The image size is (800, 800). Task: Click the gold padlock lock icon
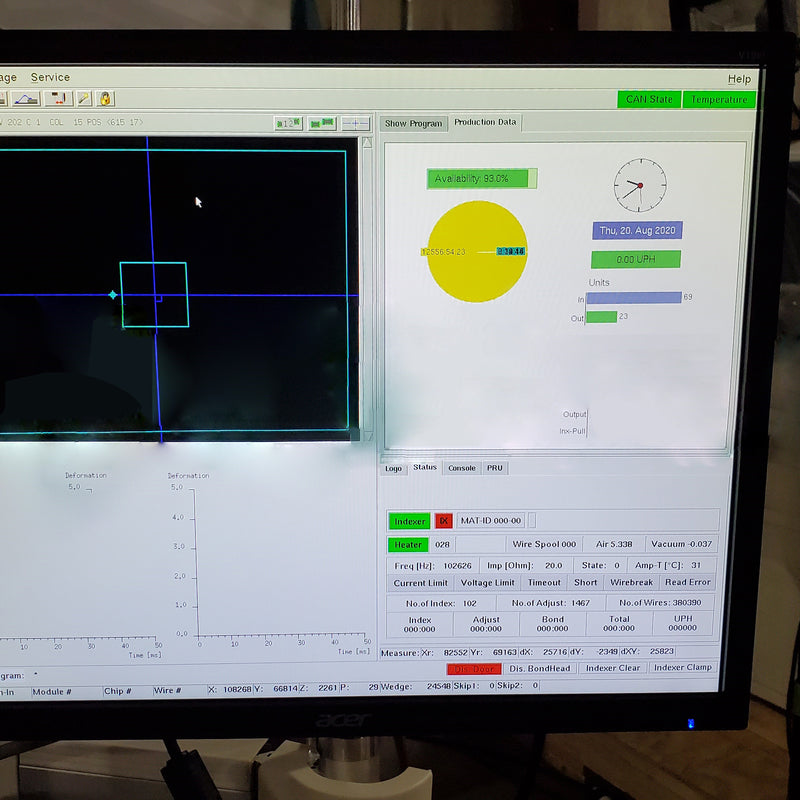click(105, 98)
